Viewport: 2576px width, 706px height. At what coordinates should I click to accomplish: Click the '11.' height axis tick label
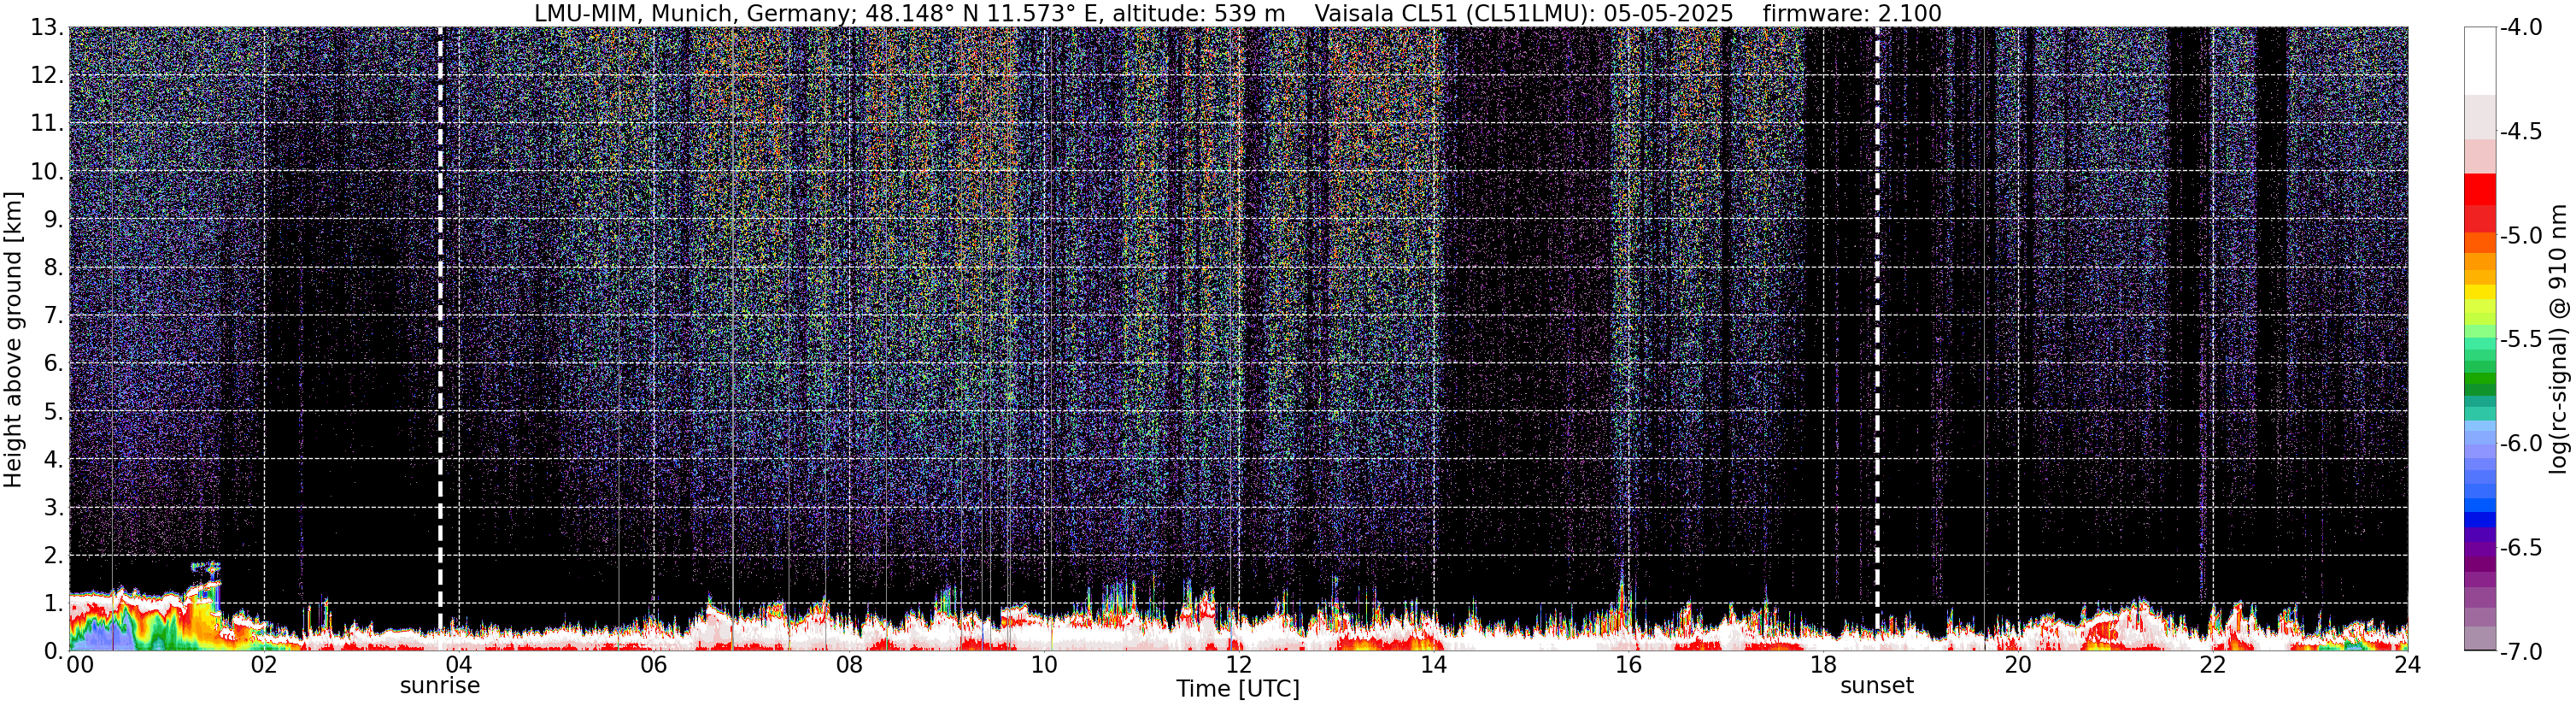point(47,123)
